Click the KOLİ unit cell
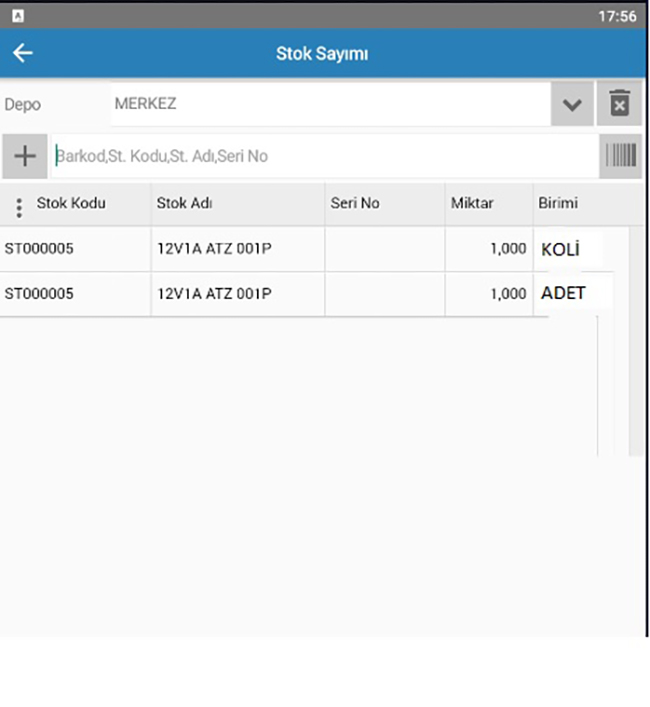 (560, 249)
